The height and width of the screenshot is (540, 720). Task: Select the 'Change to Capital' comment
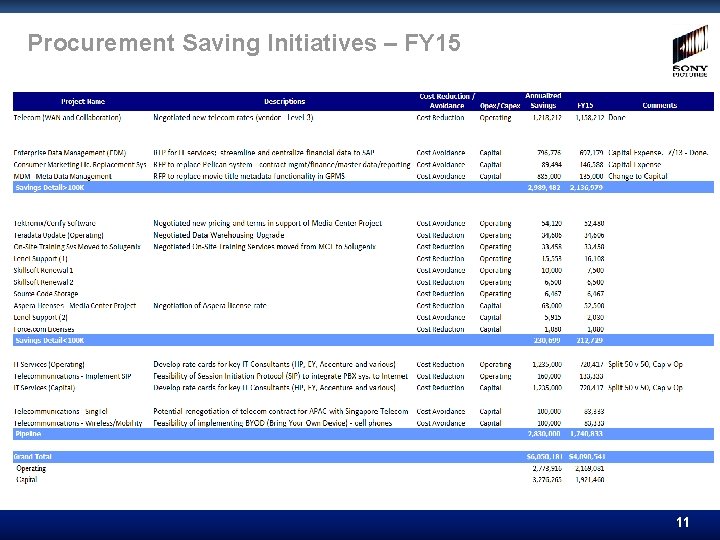638,176
